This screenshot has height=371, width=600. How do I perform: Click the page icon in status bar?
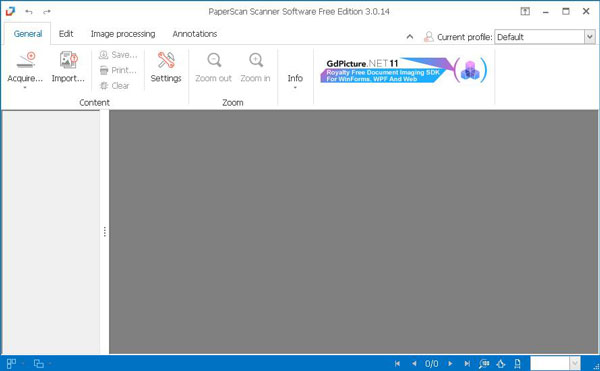point(517,364)
